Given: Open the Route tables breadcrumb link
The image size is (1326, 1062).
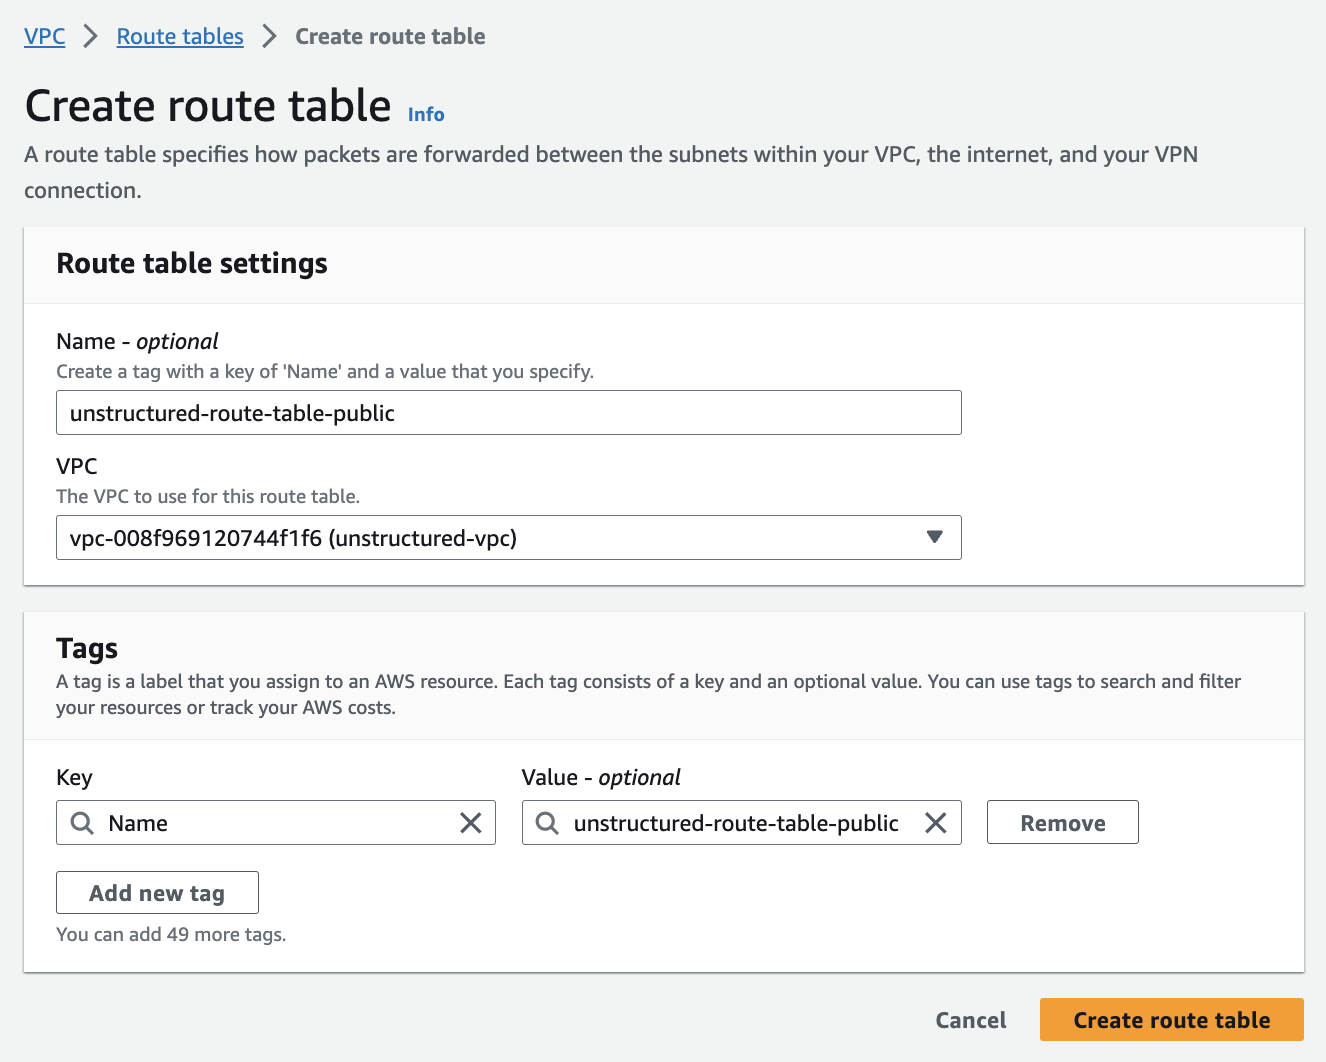Looking at the screenshot, I should pos(179,35).
